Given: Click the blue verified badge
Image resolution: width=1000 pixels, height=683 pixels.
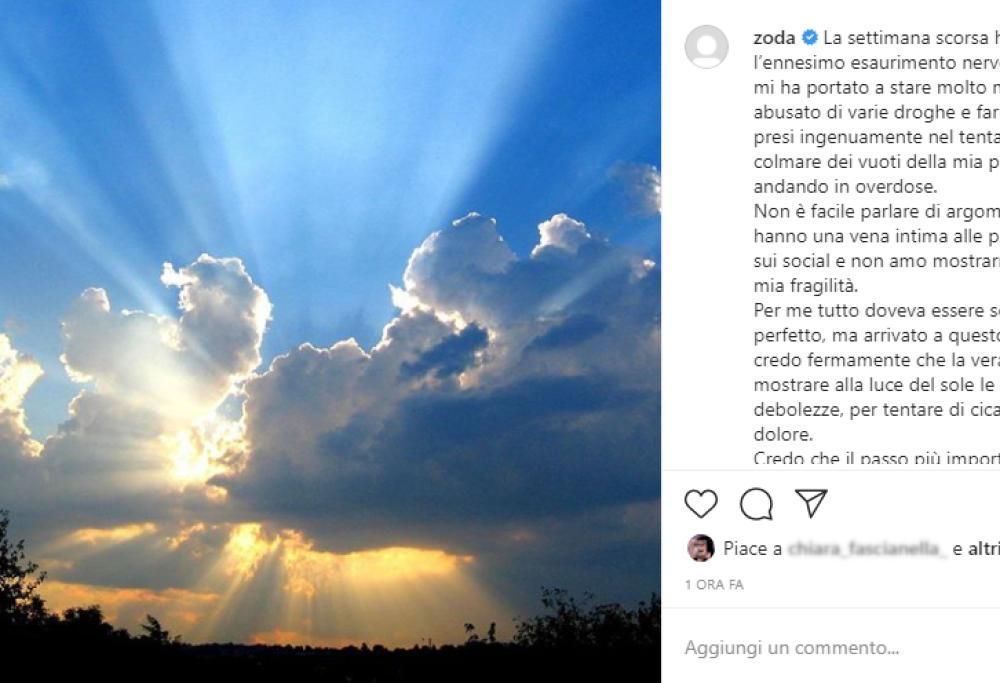Looking at the screenshot, I should pos(810,39).
